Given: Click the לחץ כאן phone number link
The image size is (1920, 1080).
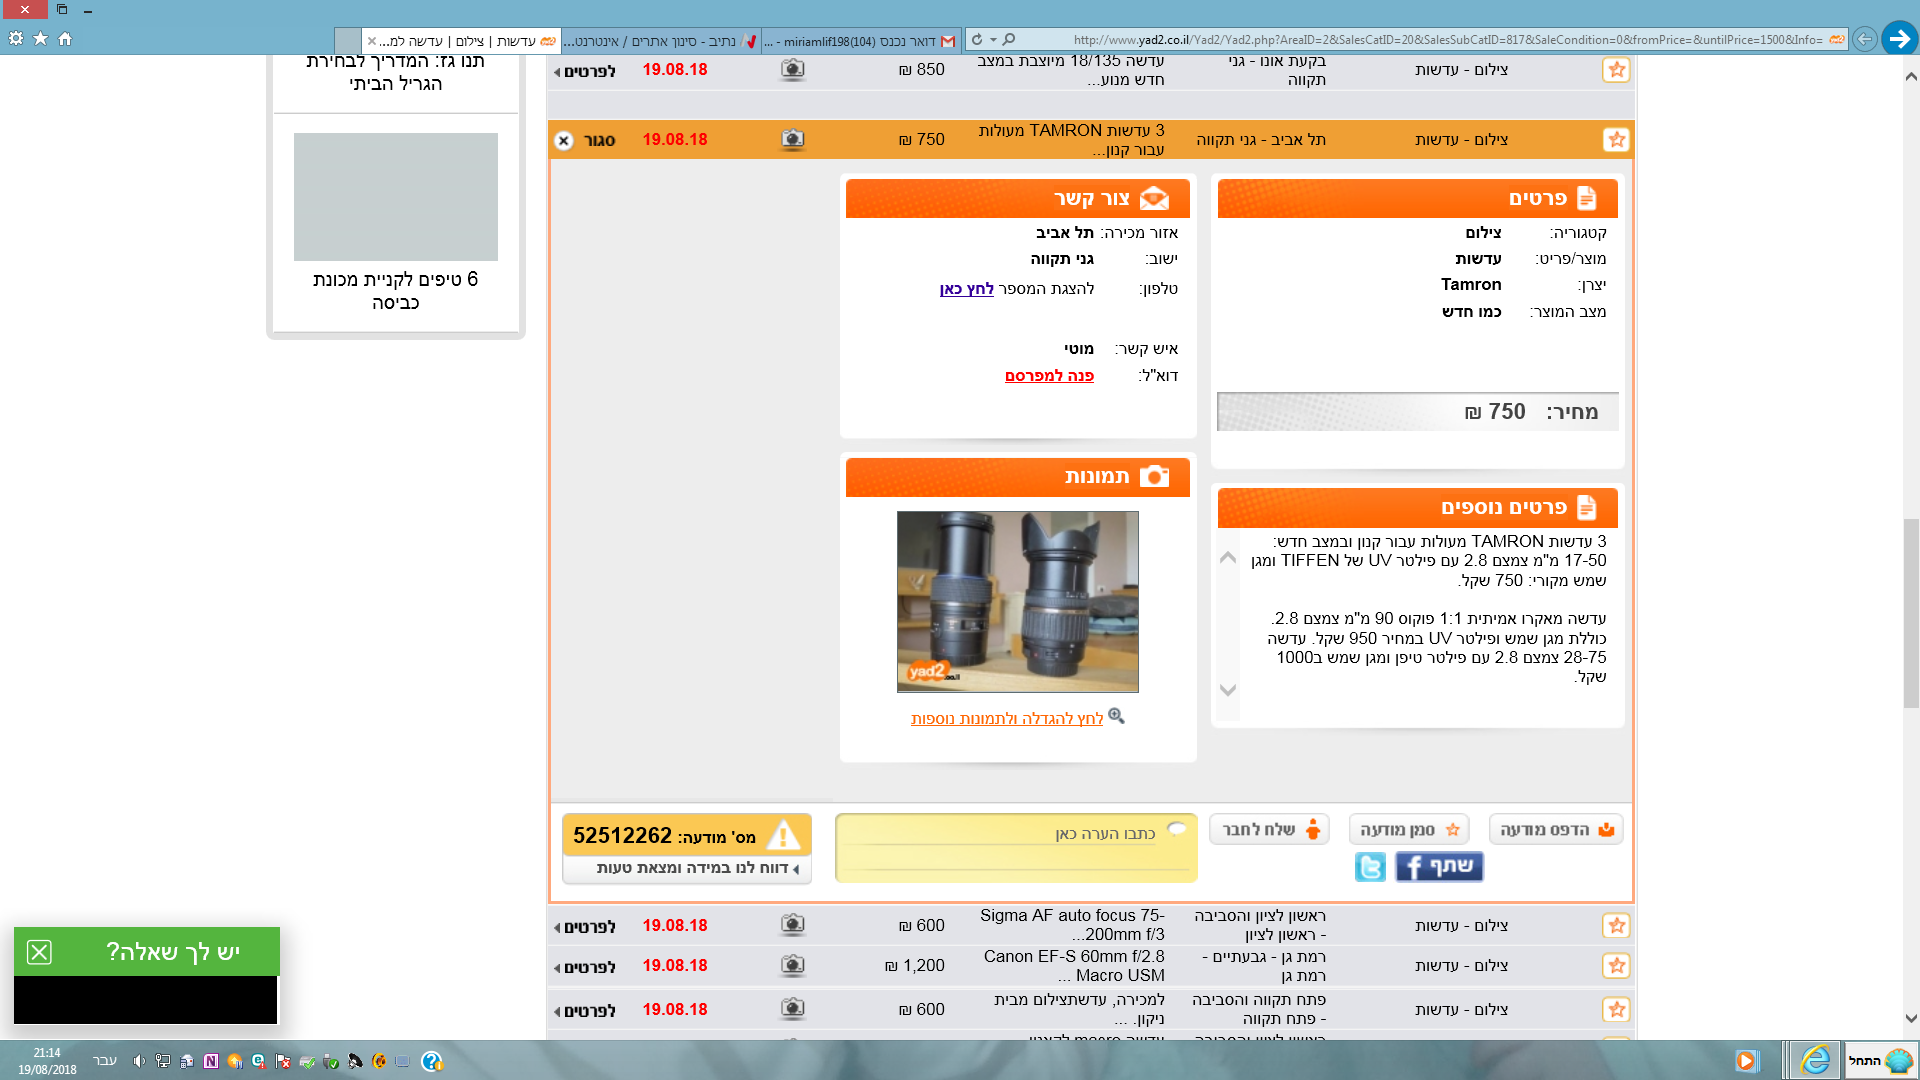Looking at the screenshot, I should (x=966, y=289).
